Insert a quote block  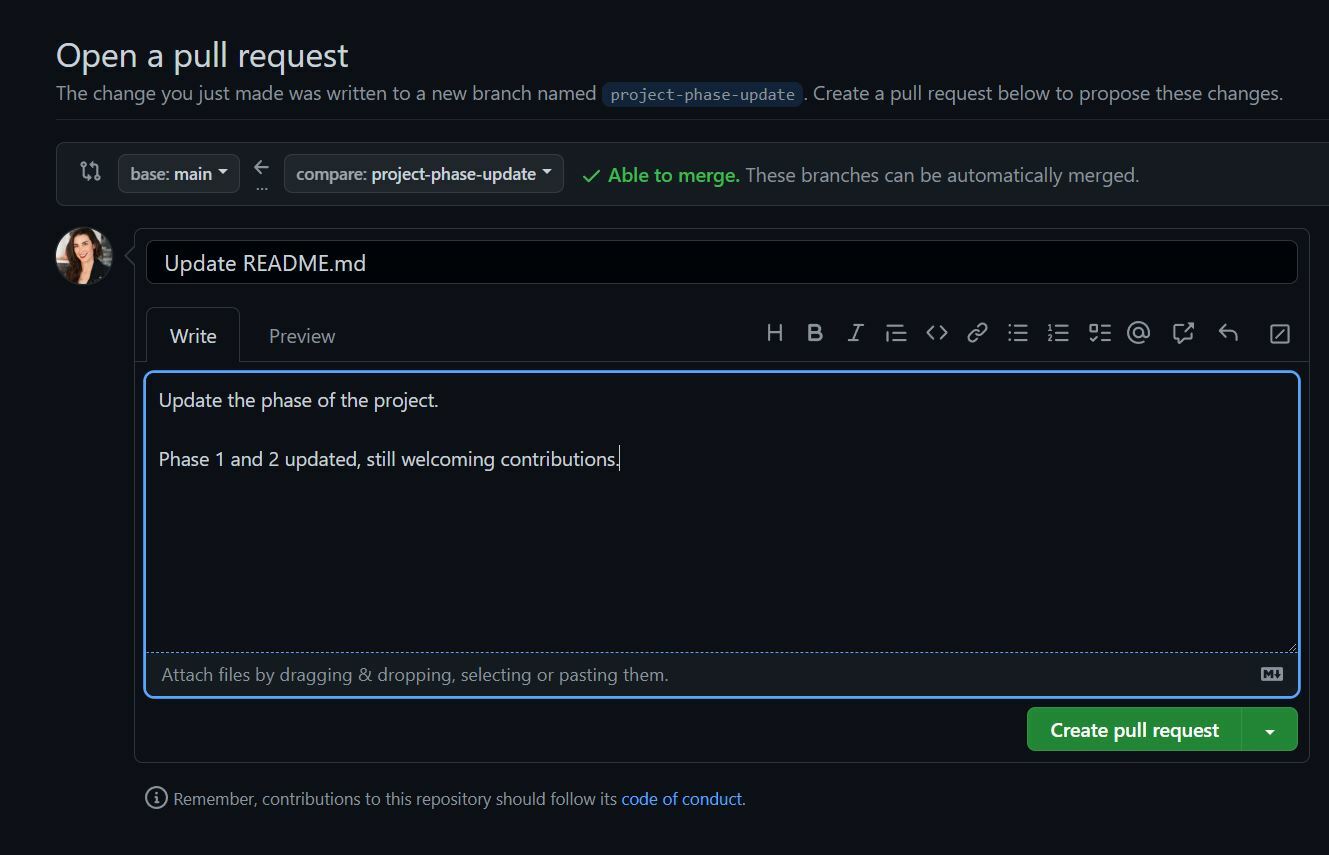pos(896,333)
